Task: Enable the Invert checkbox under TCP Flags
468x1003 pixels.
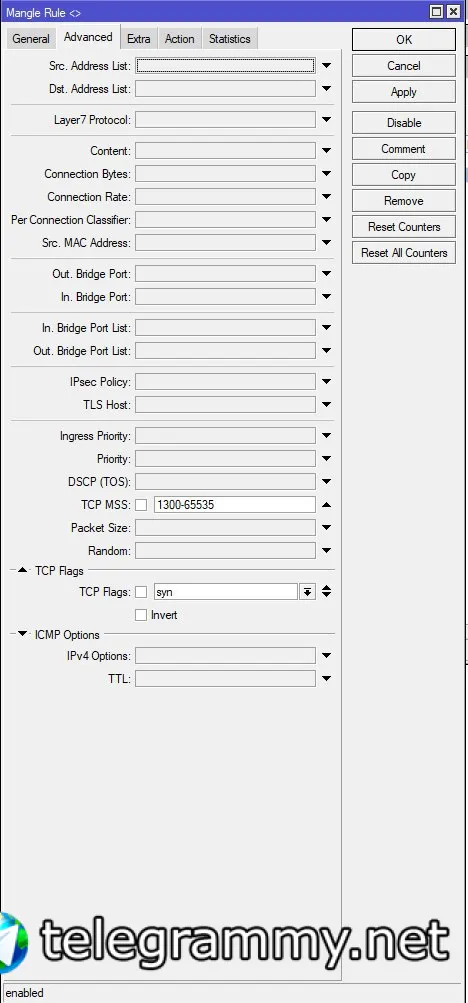Action: click(x=141, y=615)
